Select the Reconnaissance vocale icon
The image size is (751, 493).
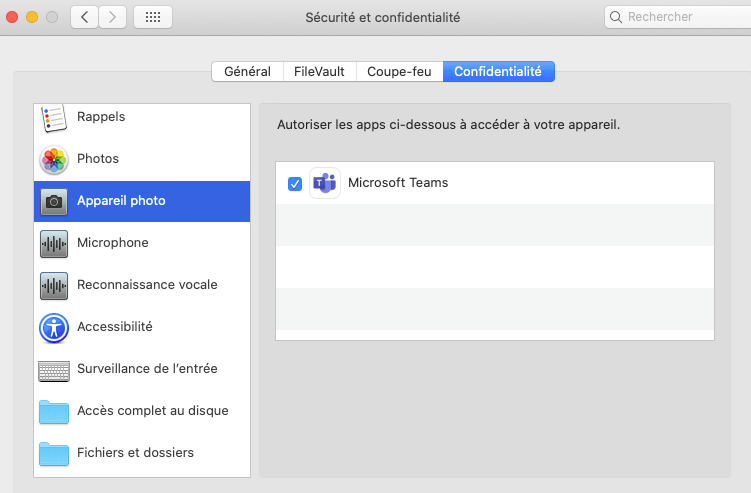coord(53,285)
